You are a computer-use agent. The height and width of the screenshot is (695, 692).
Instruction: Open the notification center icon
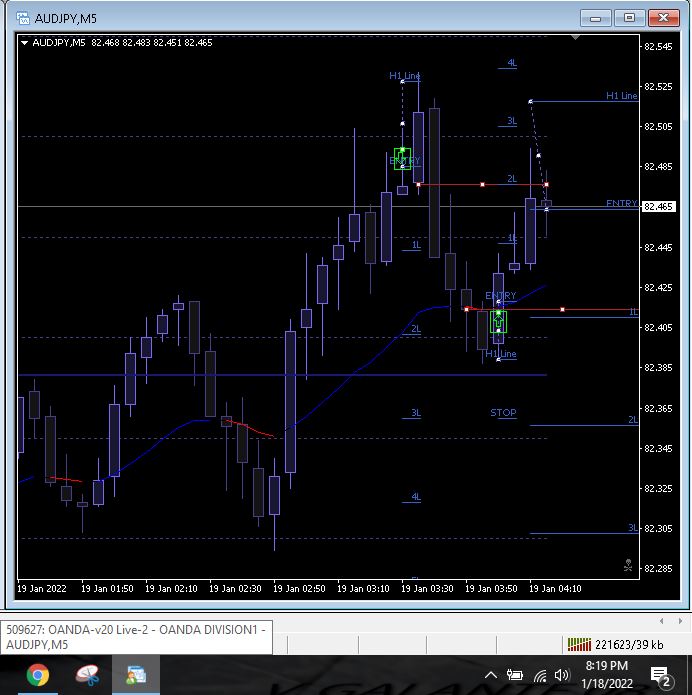[660, 676]
